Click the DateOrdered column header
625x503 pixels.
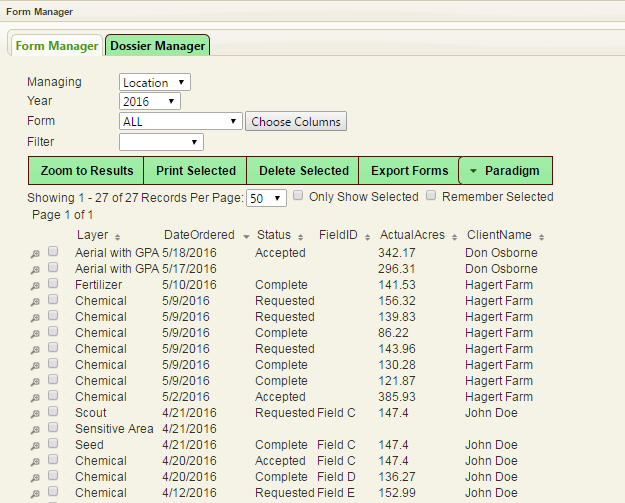click(199, 235)
